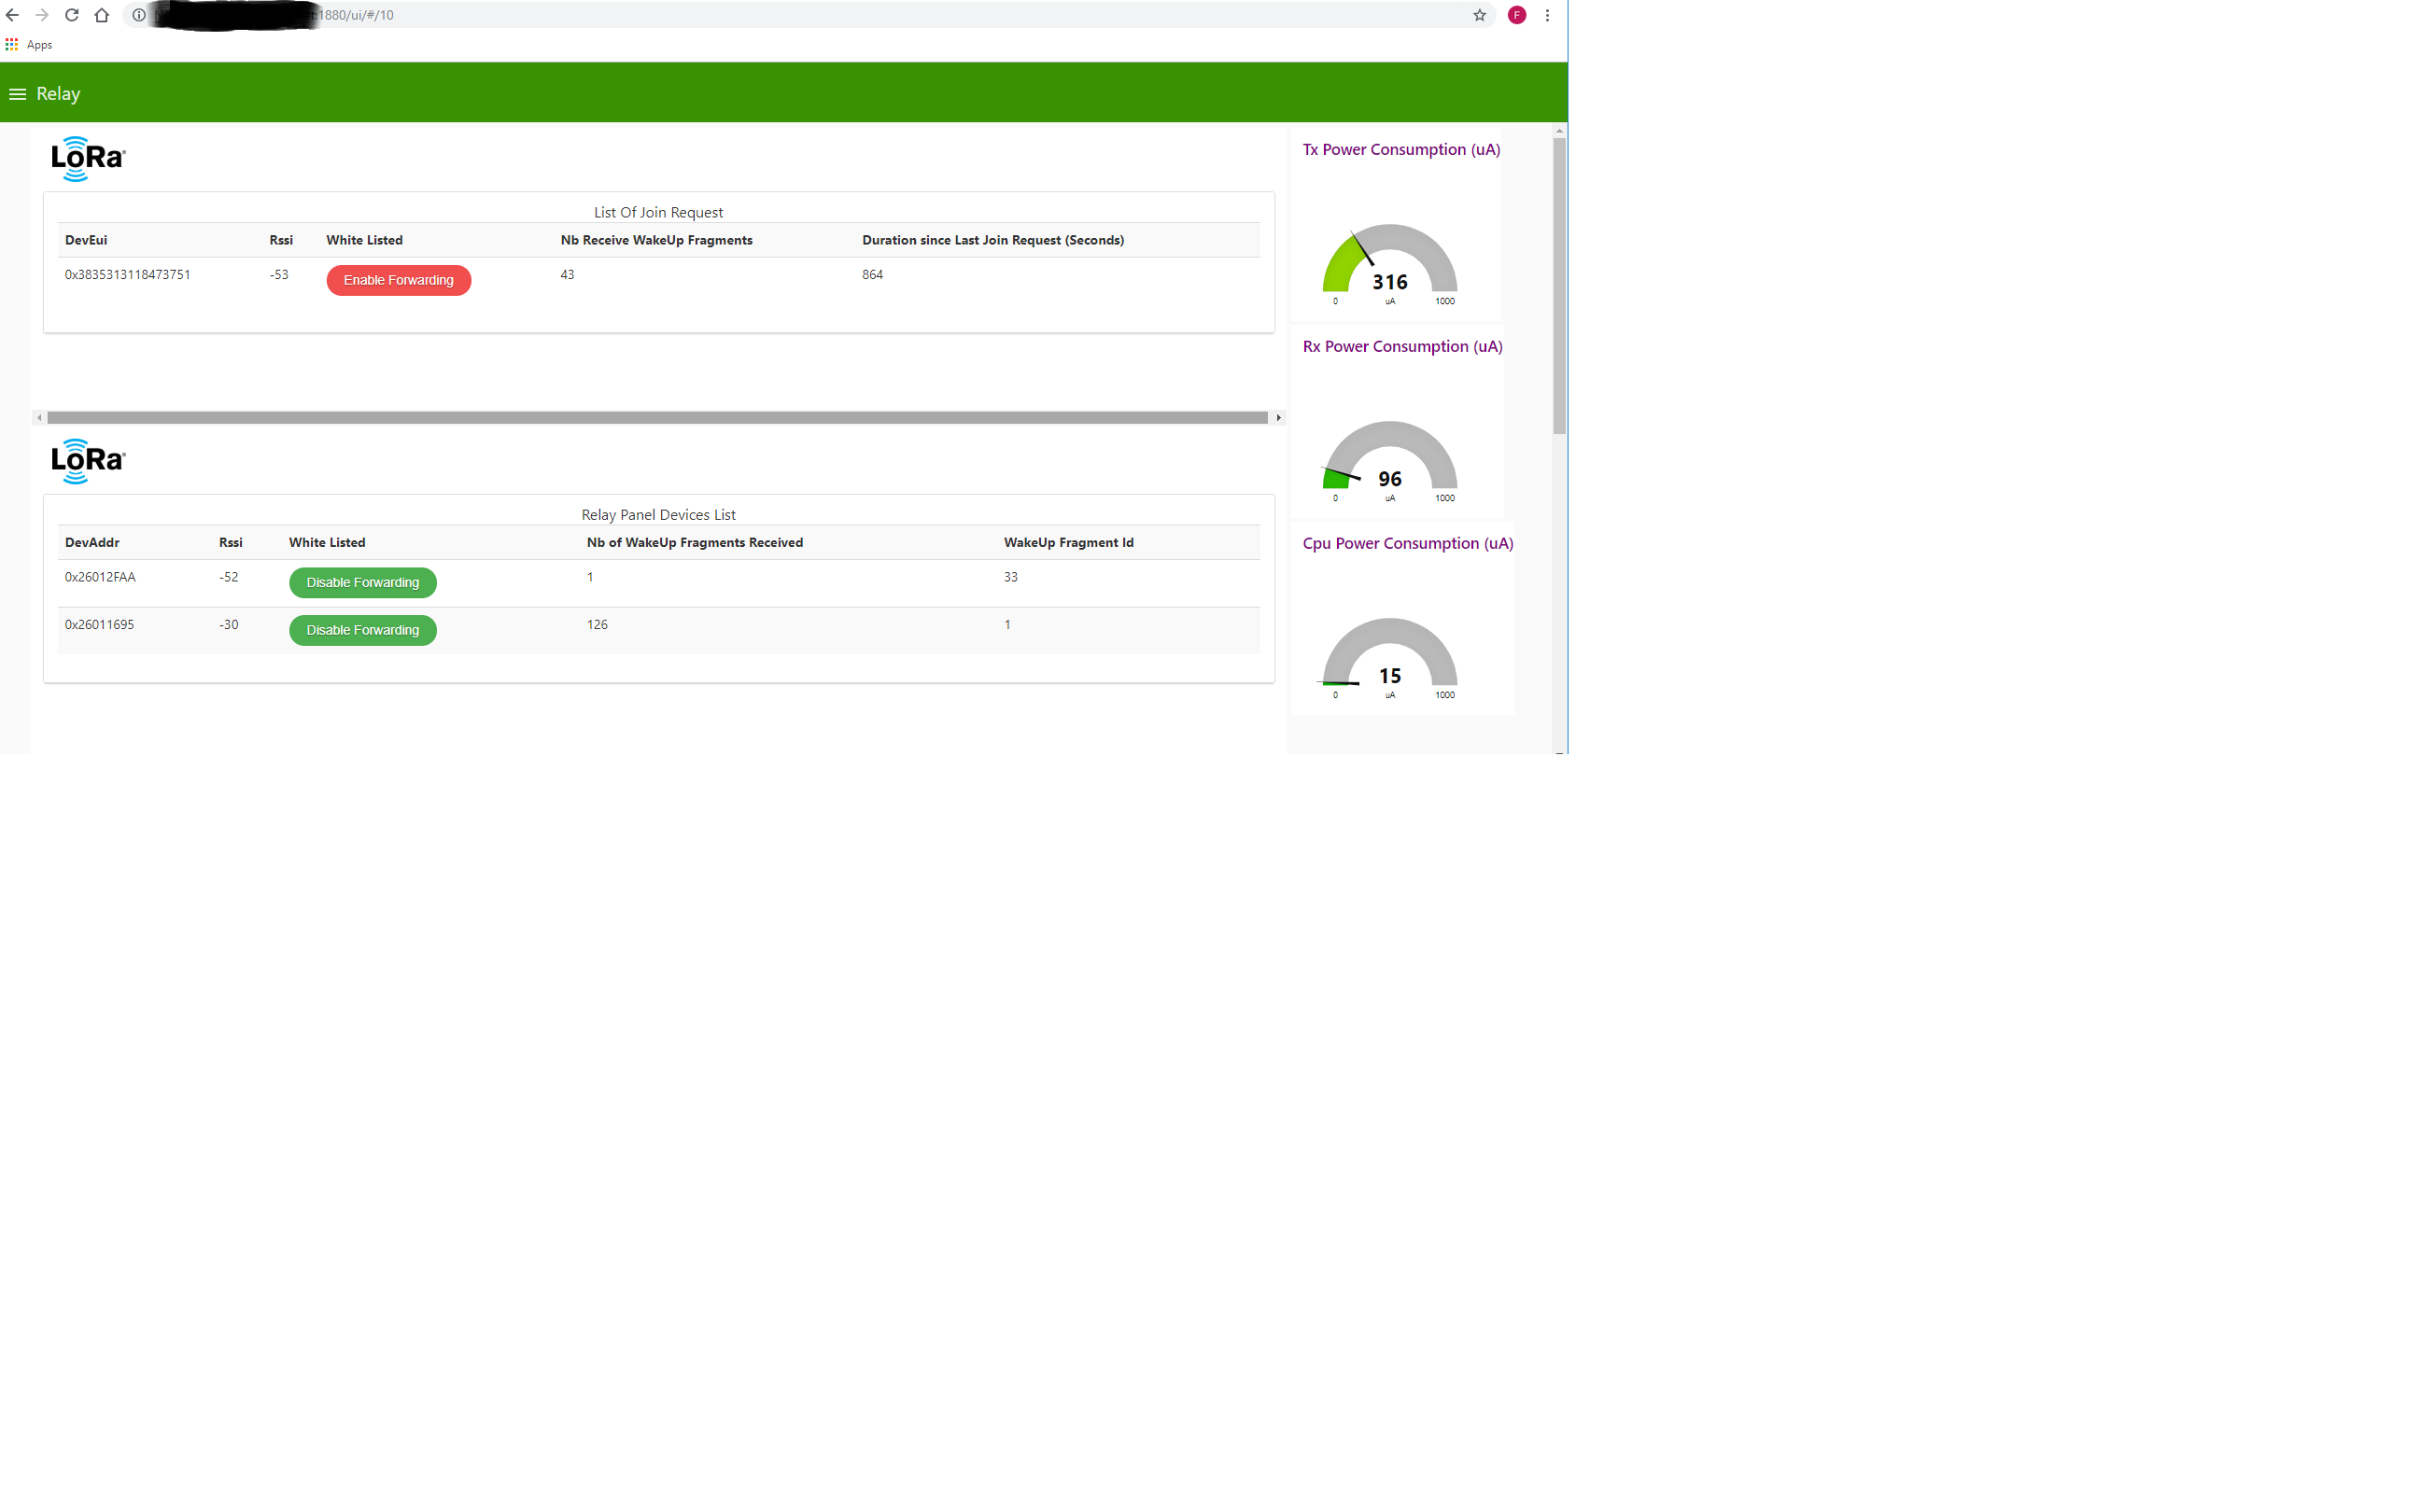
Task: Disable forwarding for device 0x26012FAA
Action: click(x=362, y=582)
